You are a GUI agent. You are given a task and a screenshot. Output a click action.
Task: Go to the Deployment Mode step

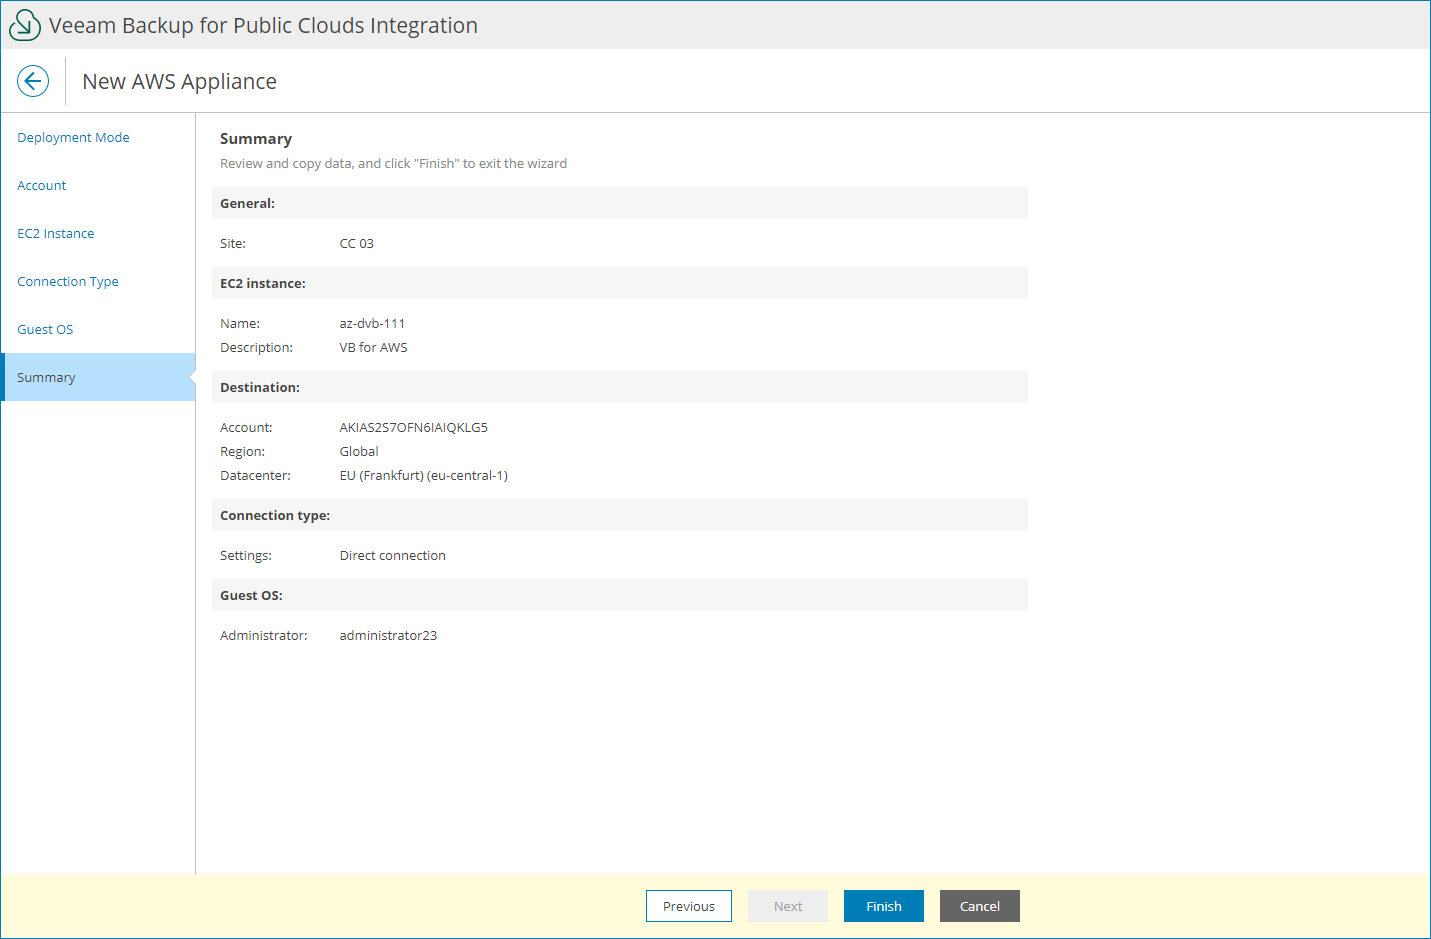pos(73,138)
